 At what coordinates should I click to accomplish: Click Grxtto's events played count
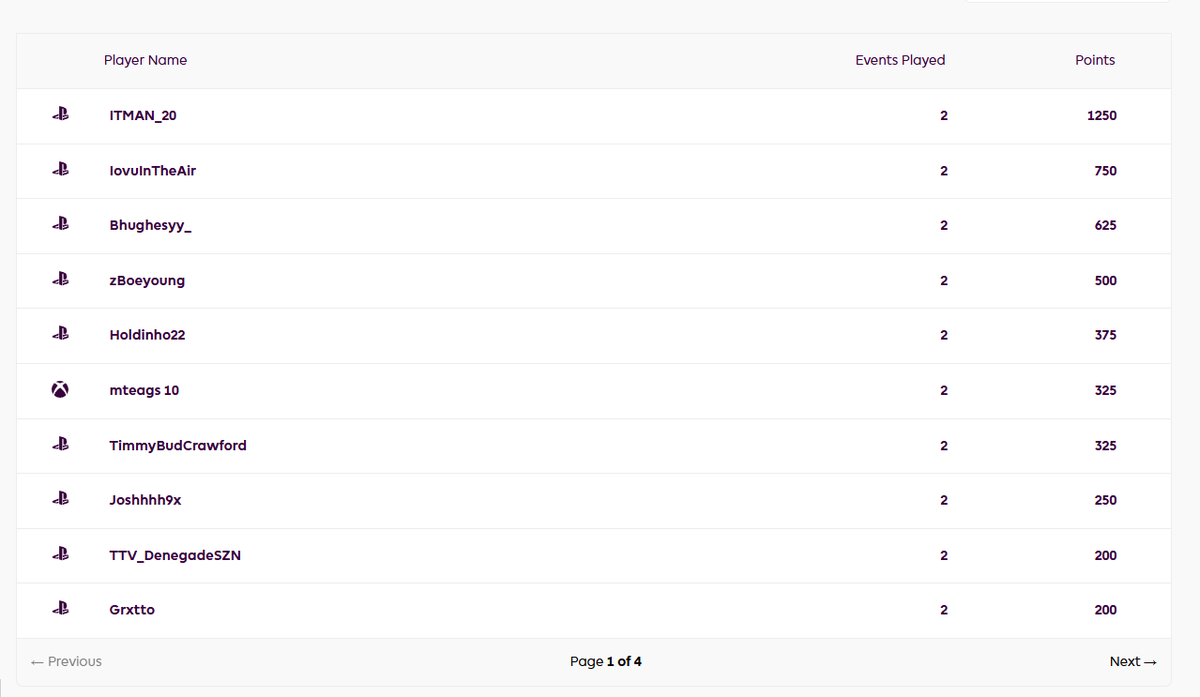point(944,610)
